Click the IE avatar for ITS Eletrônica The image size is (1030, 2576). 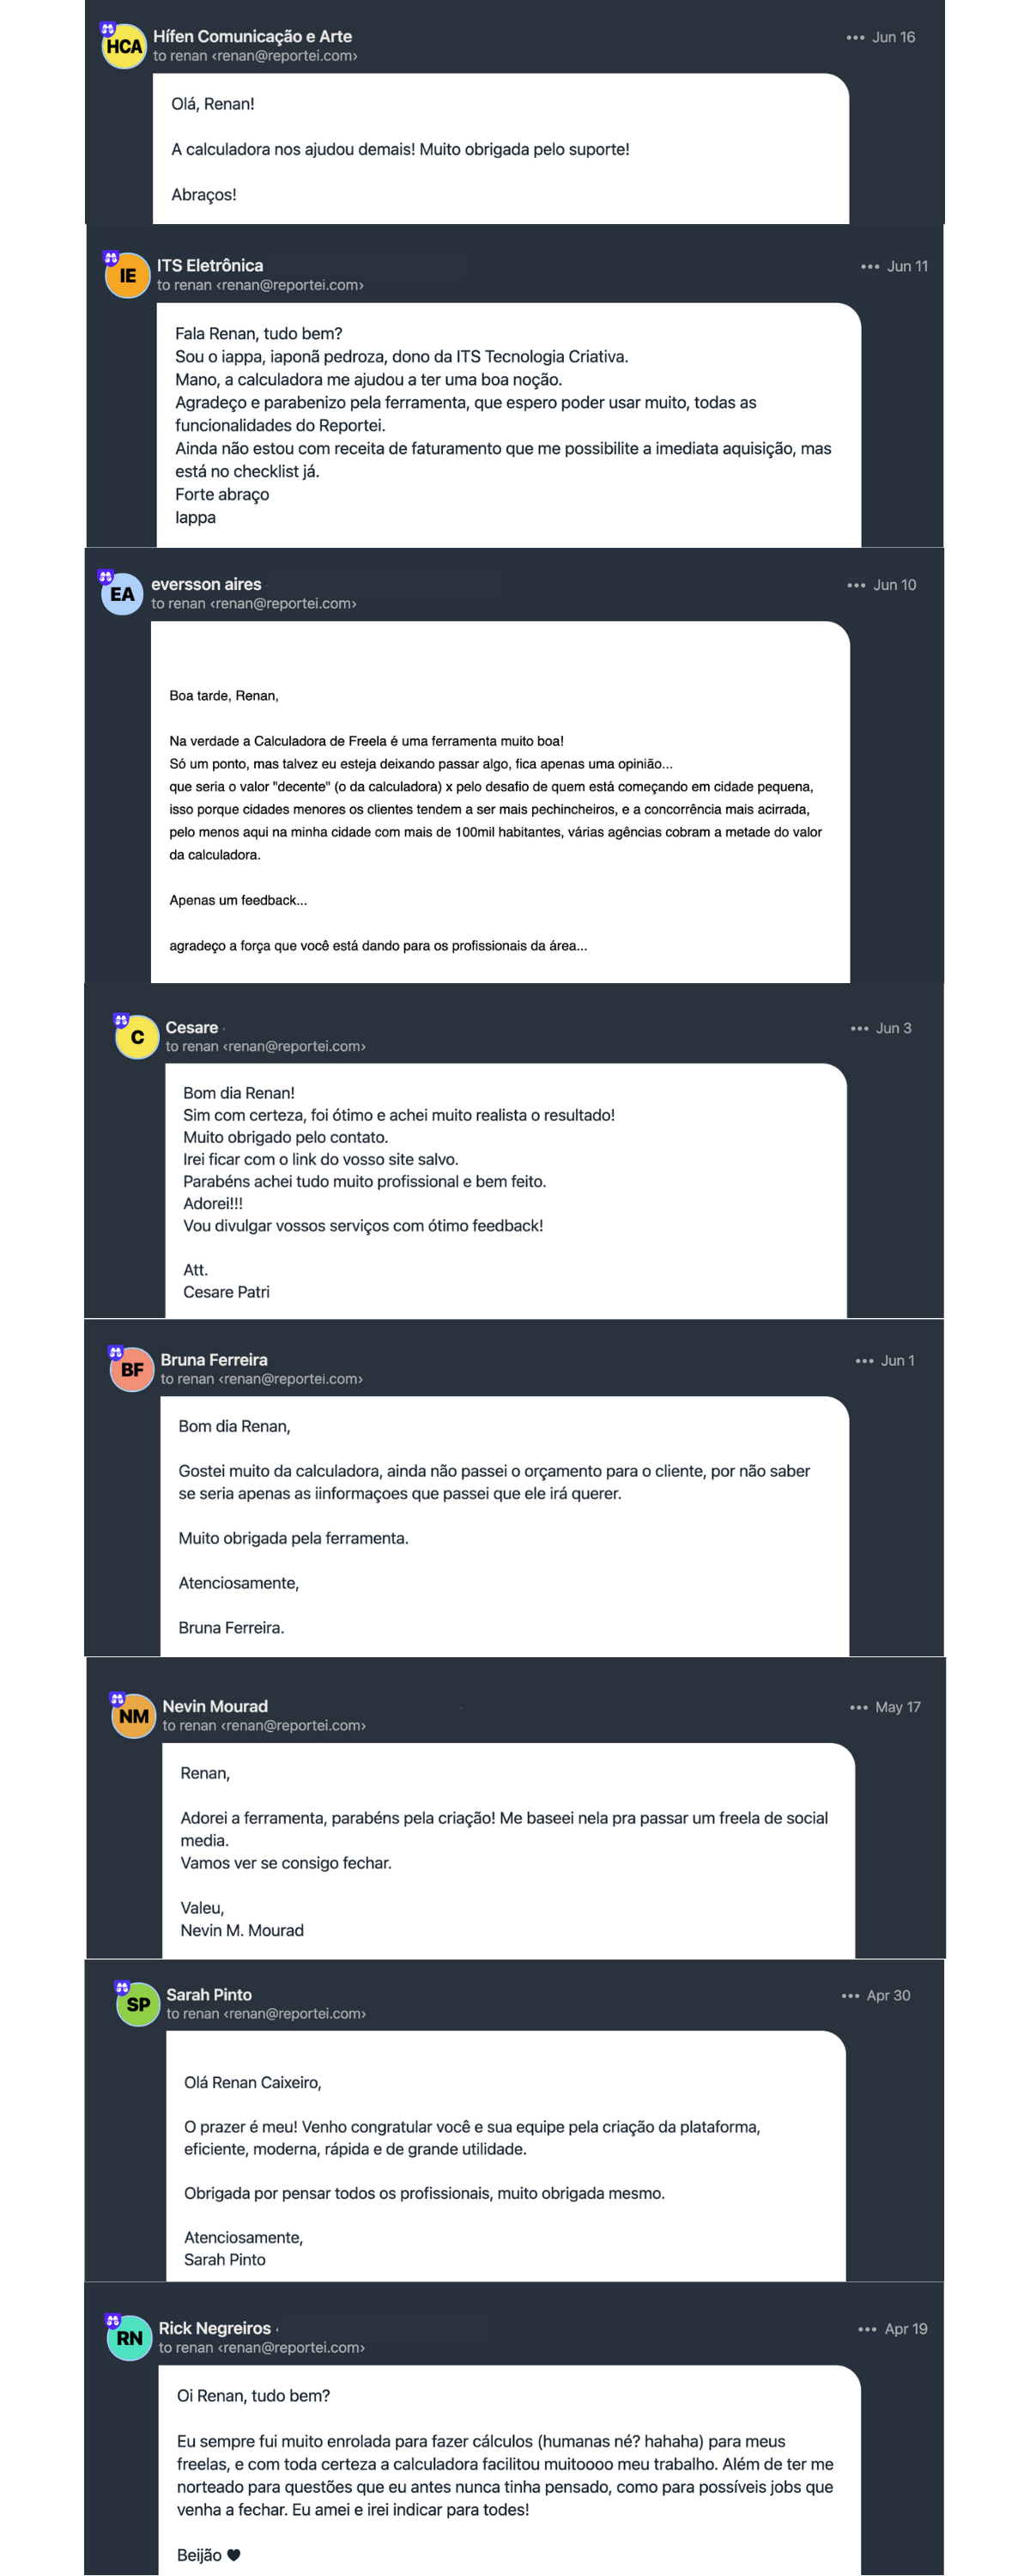[128, 276]
